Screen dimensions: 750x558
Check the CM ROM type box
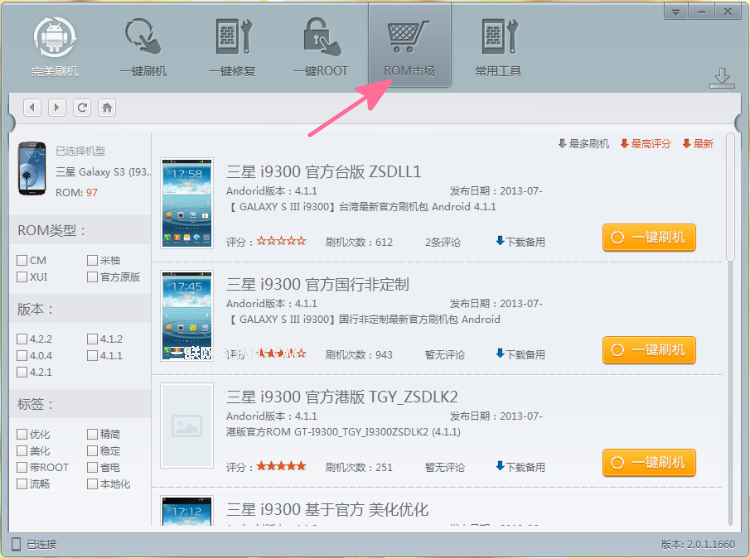coord(22,261)
